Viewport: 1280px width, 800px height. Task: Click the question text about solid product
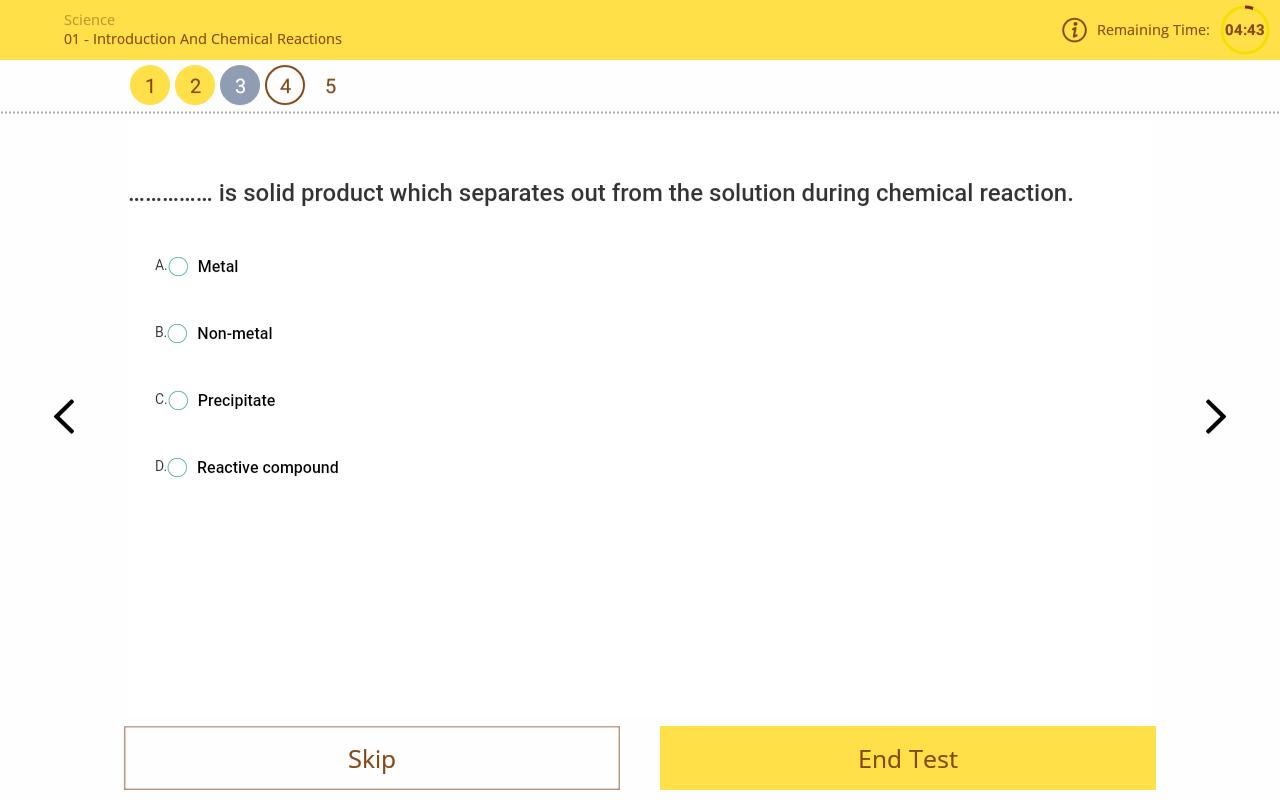tap(601, 193)
